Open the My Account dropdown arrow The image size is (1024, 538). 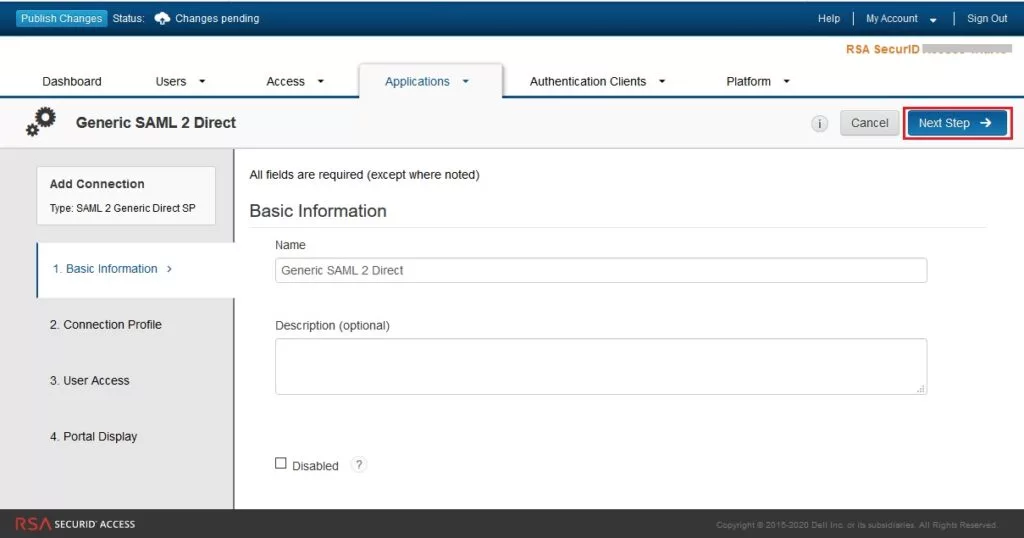933,20
